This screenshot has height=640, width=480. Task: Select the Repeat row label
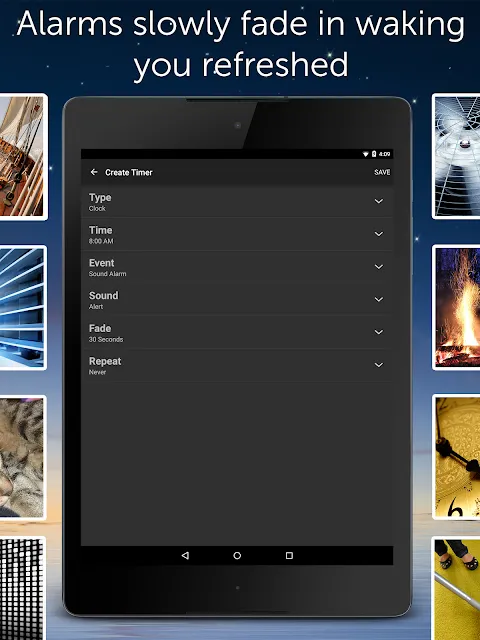[105, 362]
